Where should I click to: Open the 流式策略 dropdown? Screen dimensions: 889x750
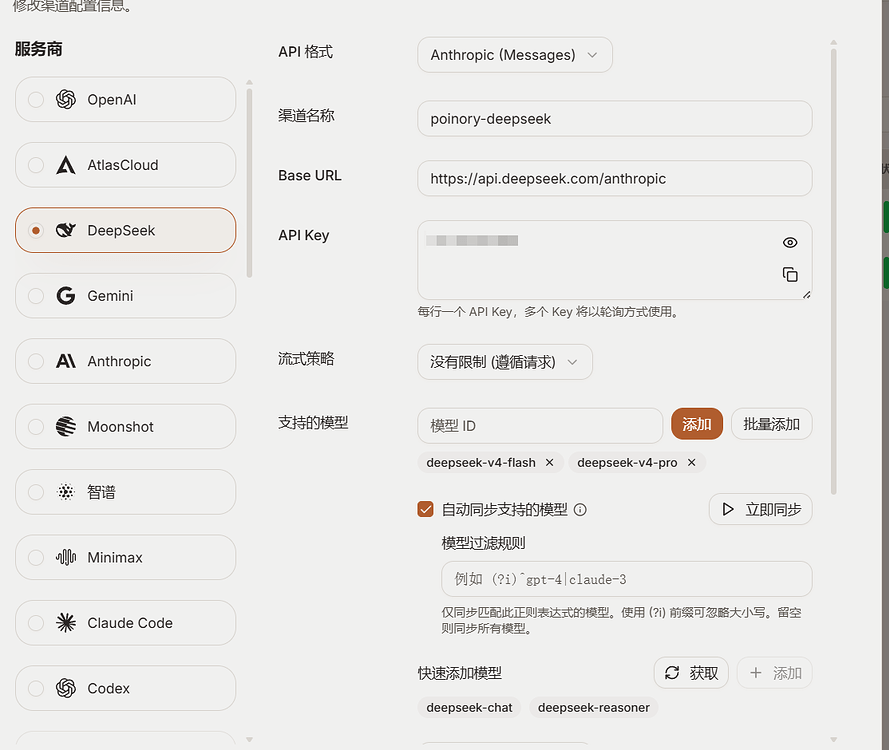[x=505, y=362]
